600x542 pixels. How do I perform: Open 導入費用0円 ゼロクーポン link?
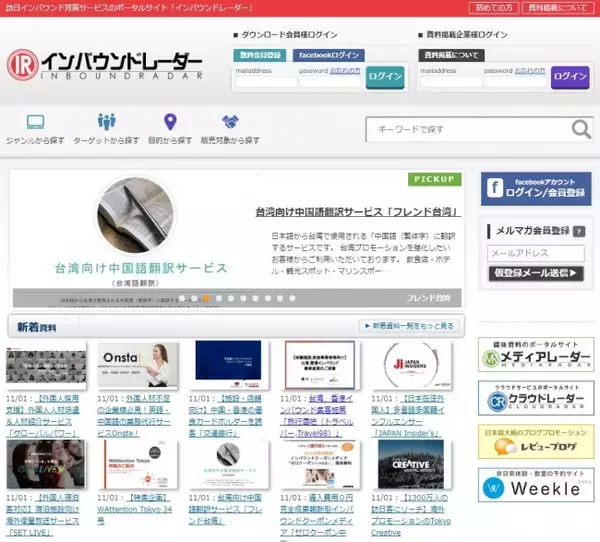click(317, 517)
